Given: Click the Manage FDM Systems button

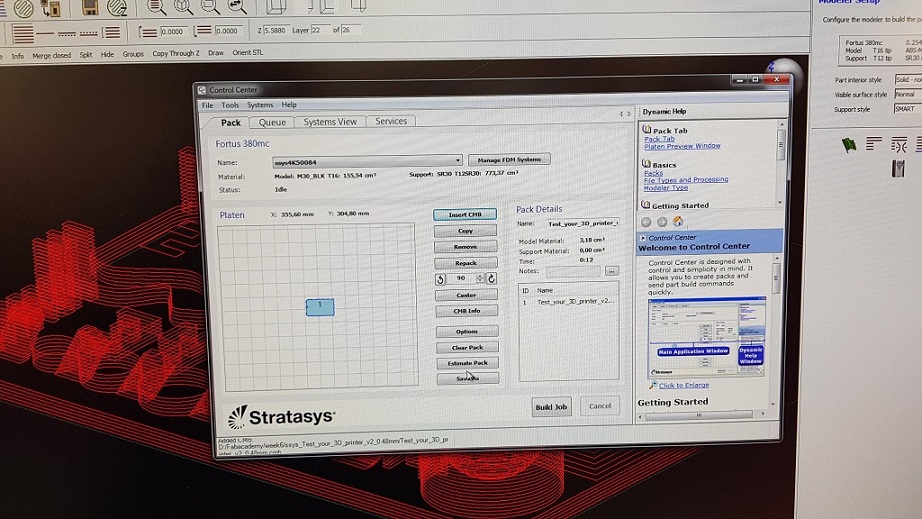Looking at the screenshot, I should point(509,160).
